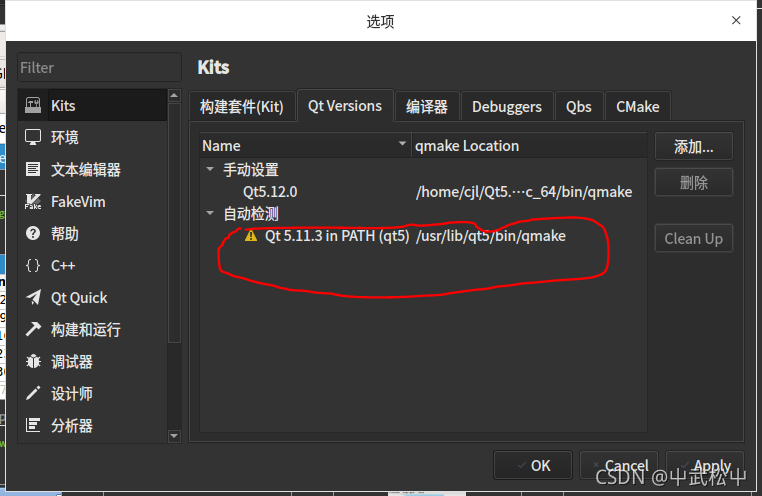This screenshot has width=762, height=496.
Task: Switch to the 构建套件(Kit) tab
Action: 242,106
